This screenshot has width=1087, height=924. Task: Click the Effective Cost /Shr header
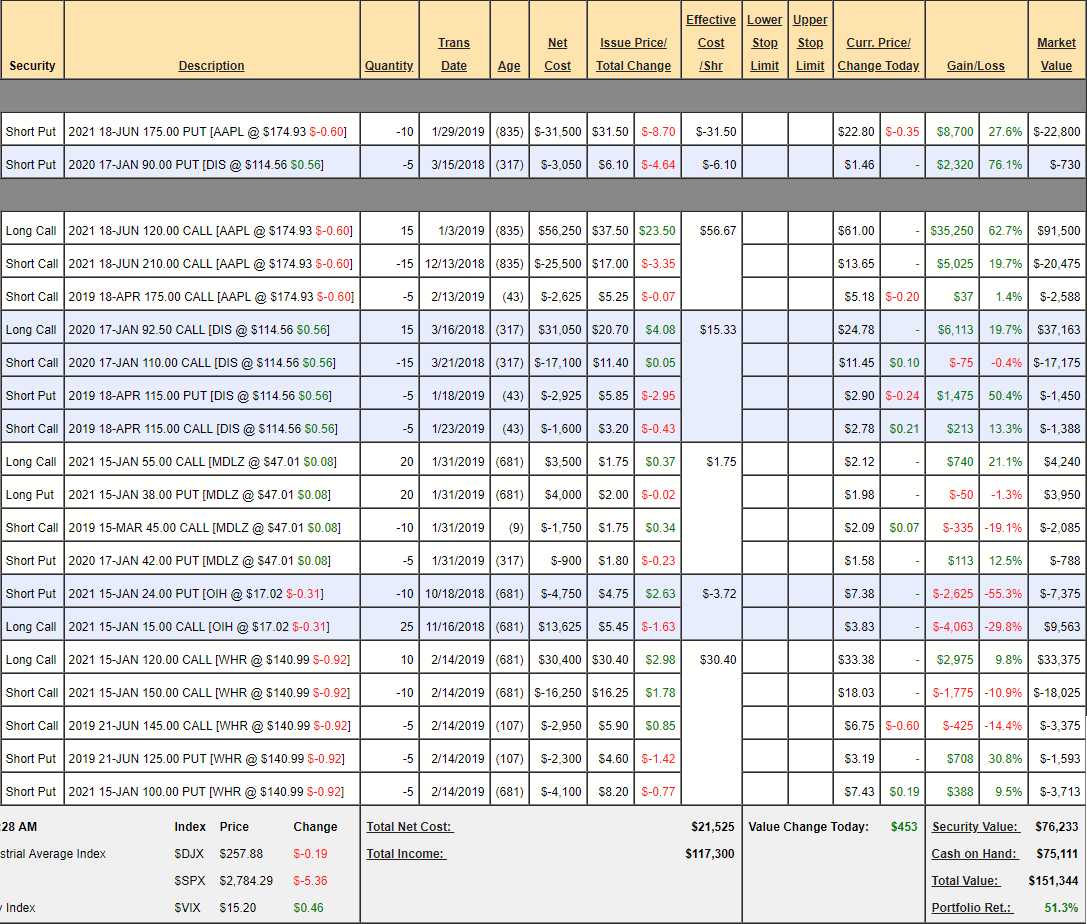pyautogui.click(x=711, y=43)
